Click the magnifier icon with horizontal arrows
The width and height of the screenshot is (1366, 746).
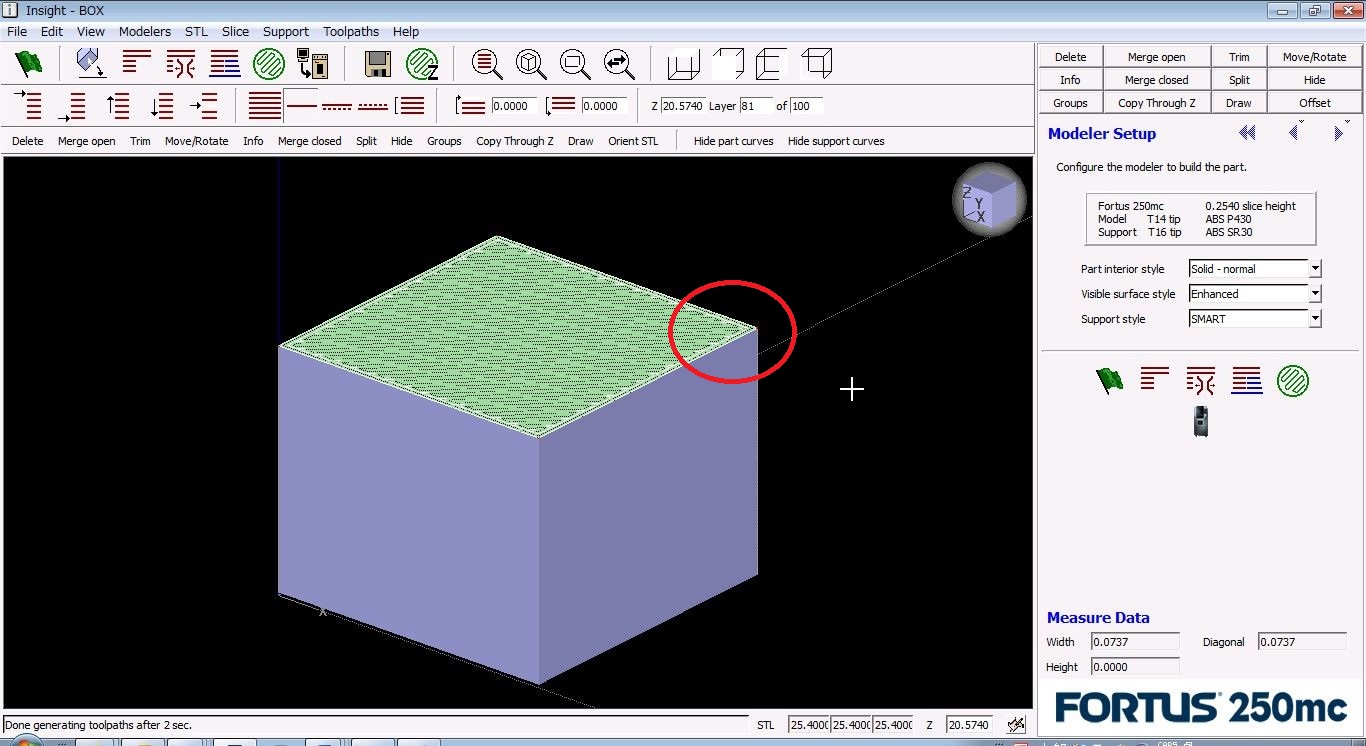click(618, 64)
